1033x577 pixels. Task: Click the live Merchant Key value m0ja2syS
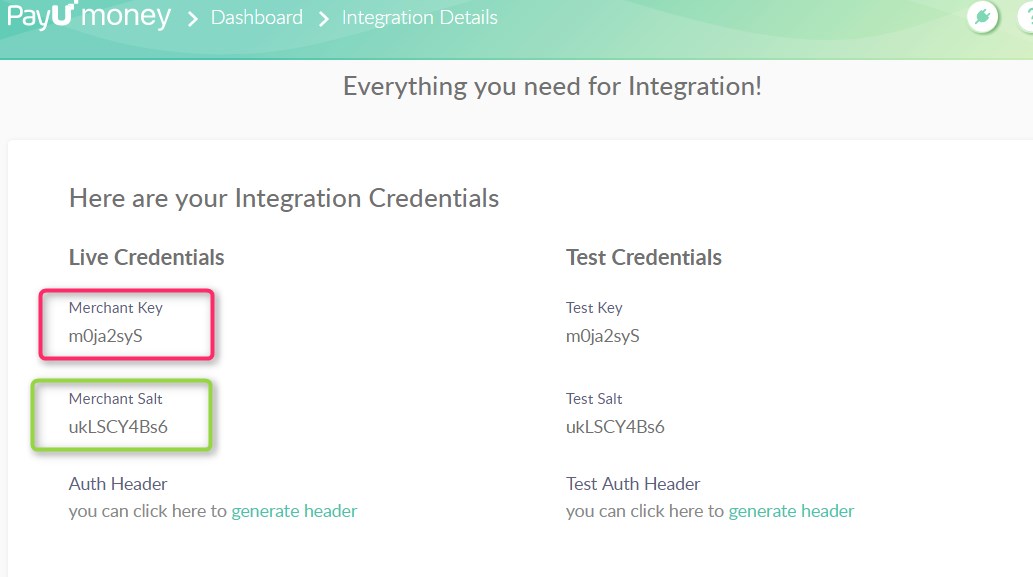[x=106, y=336]
